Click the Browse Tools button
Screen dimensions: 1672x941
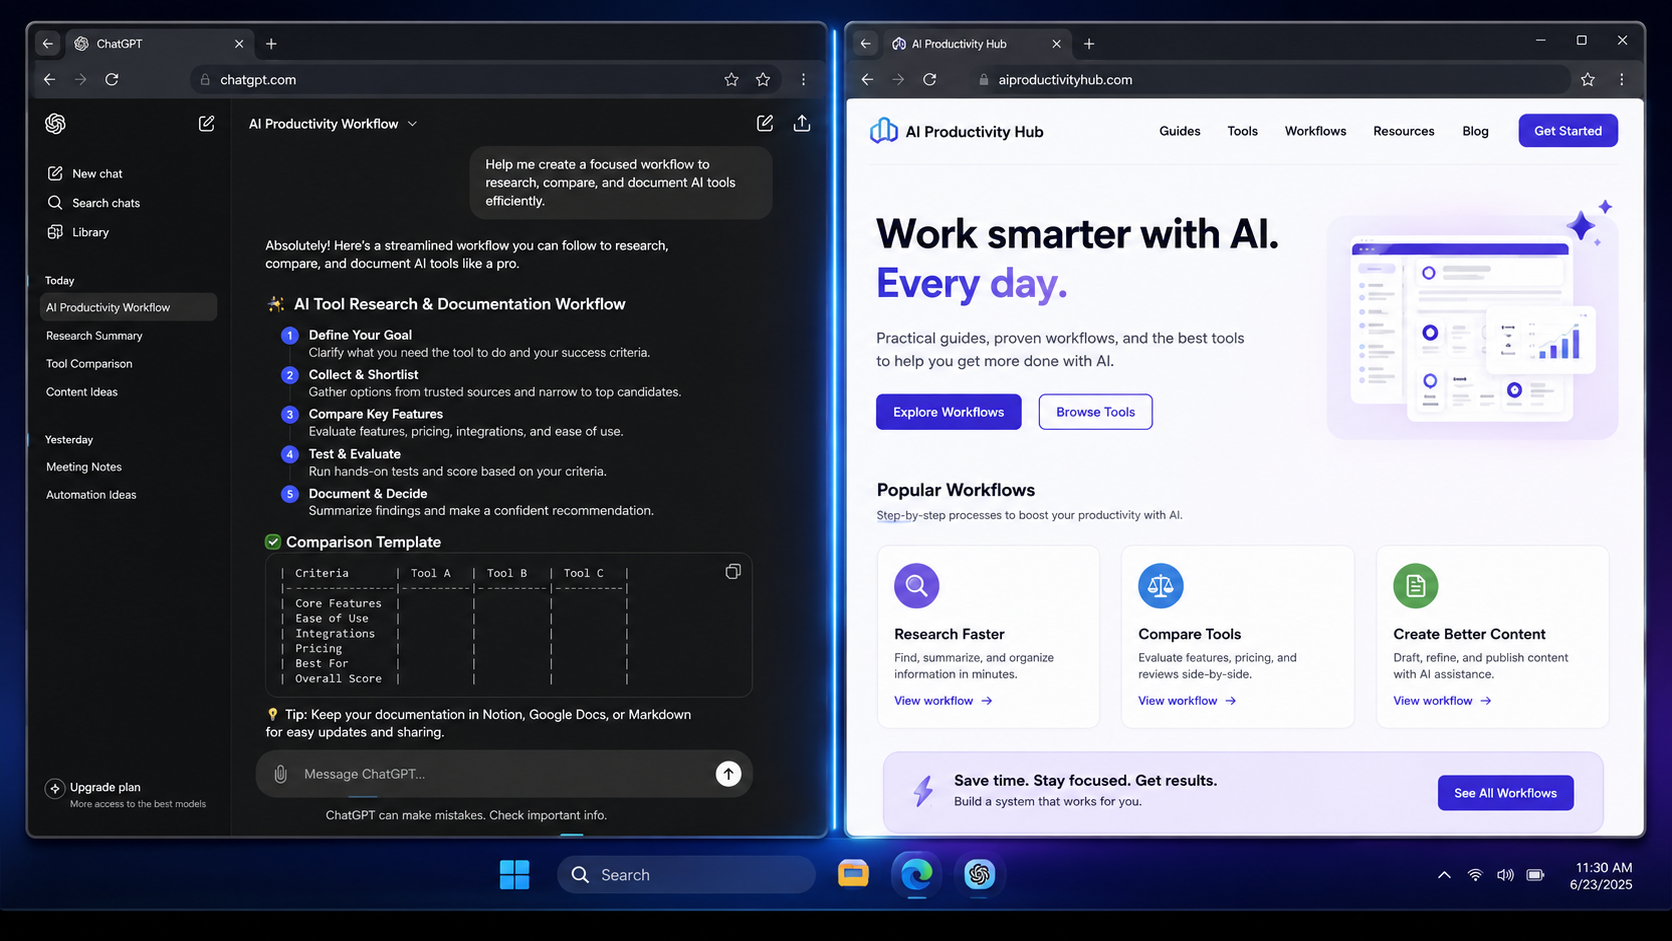[x=1095, y=412]
